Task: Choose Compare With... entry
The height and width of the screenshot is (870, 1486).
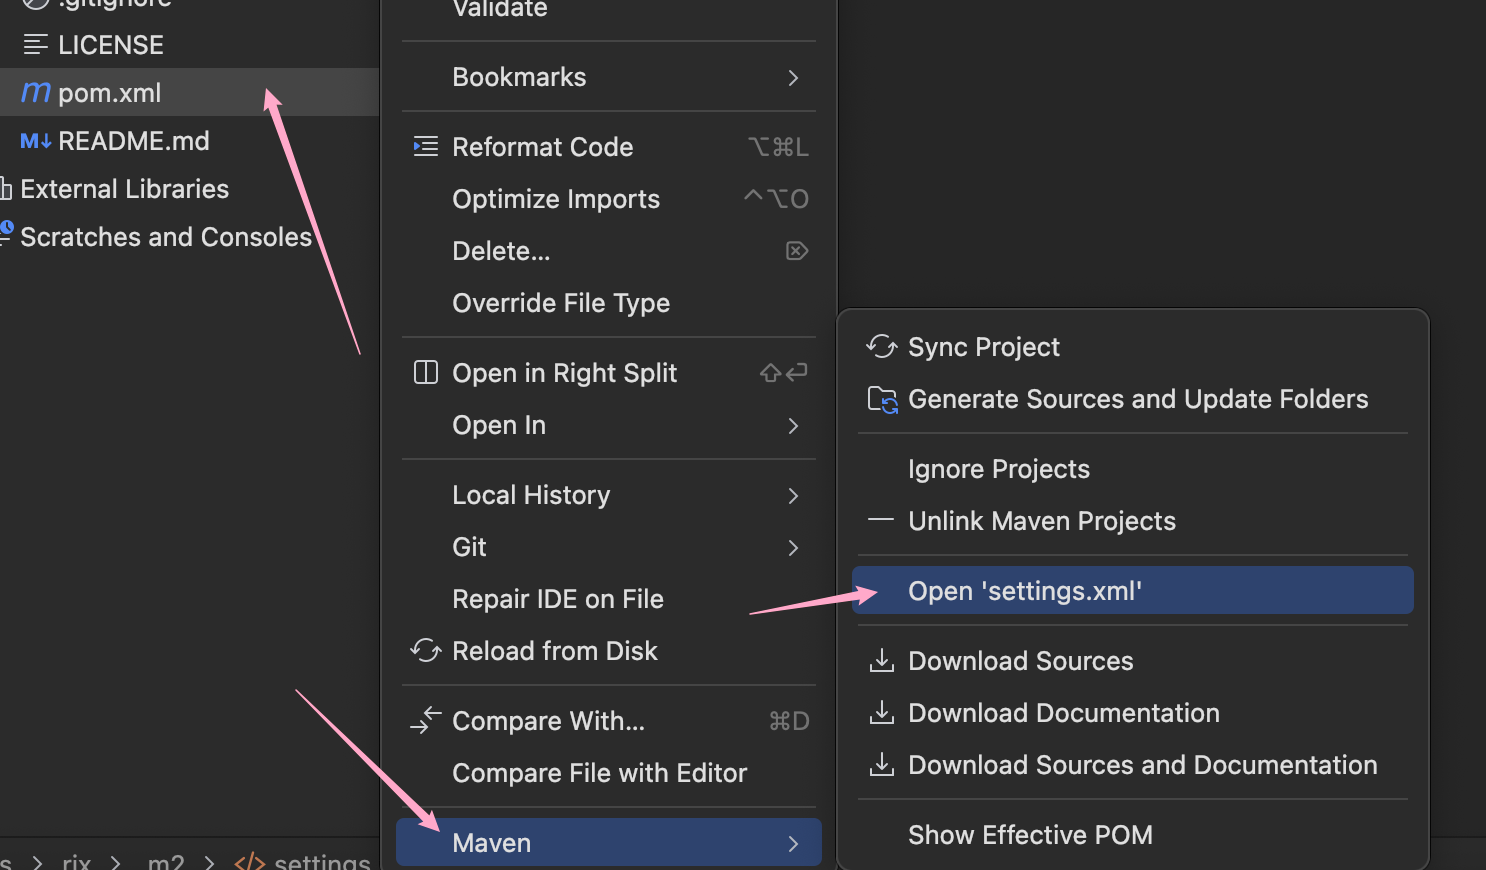Action: pos(609,721)
